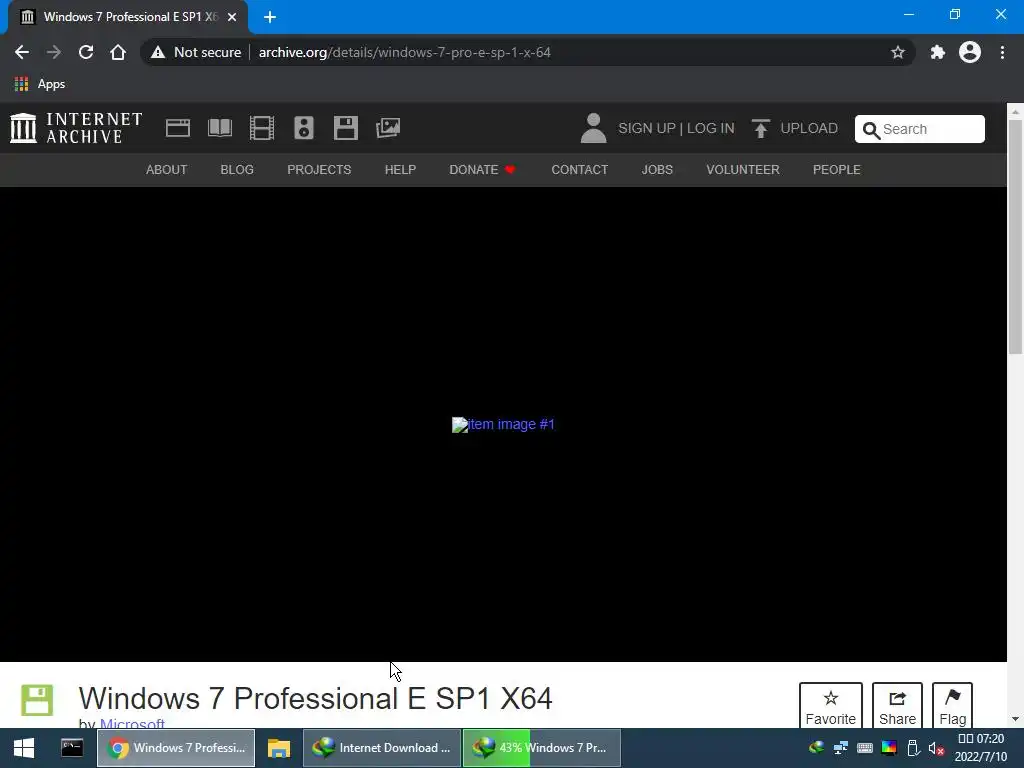This screenshot has width=1024, height=768.
Task: Click the muted volume tray icon
Action: pos(936,748)
